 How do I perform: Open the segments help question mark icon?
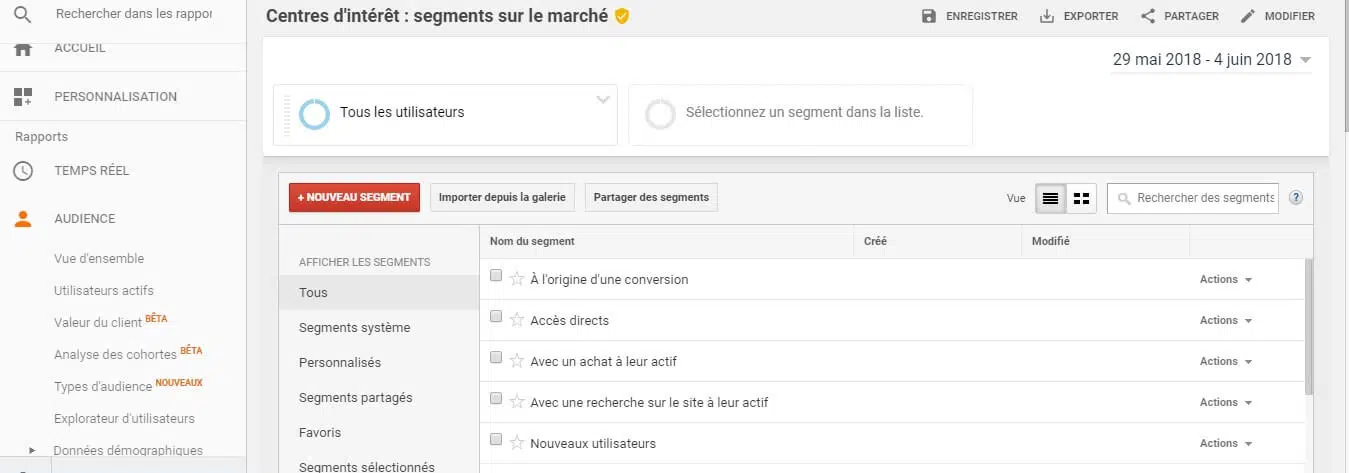[x=1296, y=198]
